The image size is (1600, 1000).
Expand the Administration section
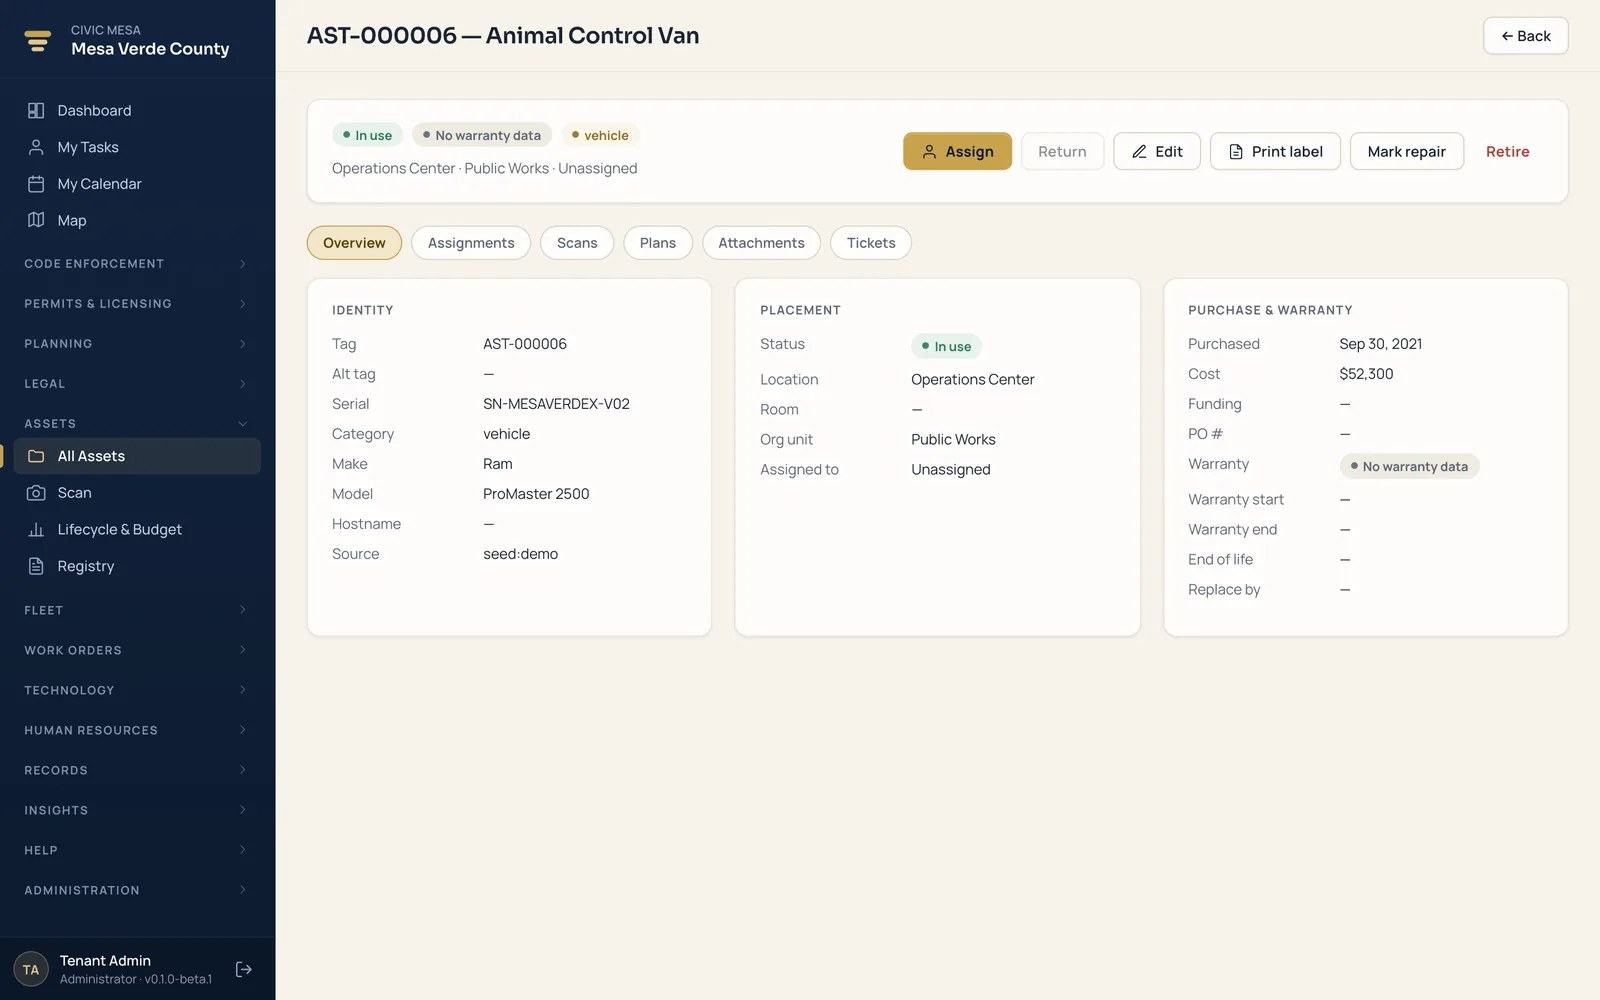point(137,890)
